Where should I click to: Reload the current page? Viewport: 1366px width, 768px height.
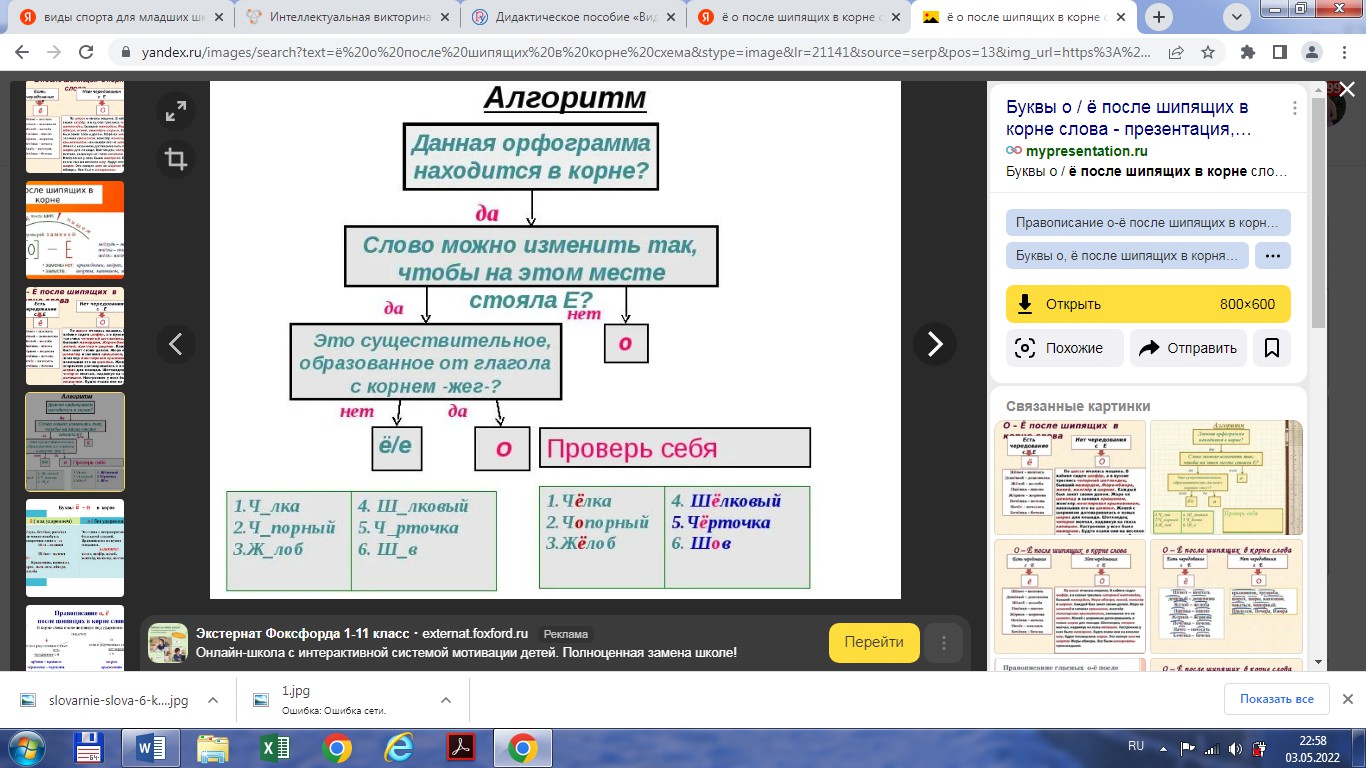coord(92,52)
